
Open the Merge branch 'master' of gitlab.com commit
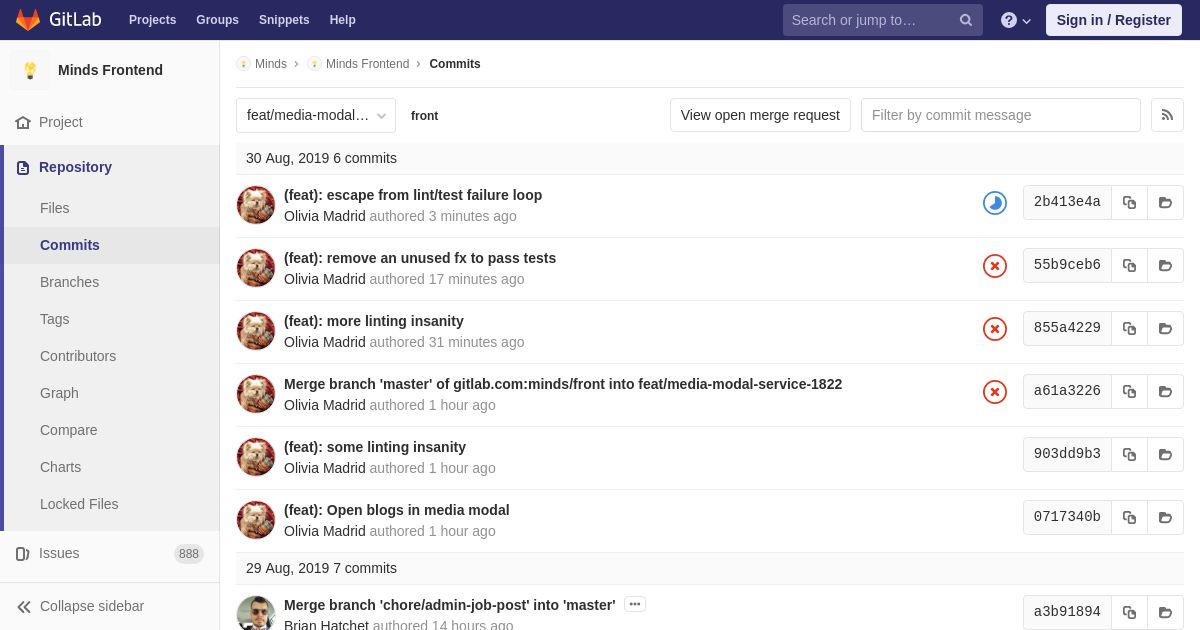tap(563, 384)
